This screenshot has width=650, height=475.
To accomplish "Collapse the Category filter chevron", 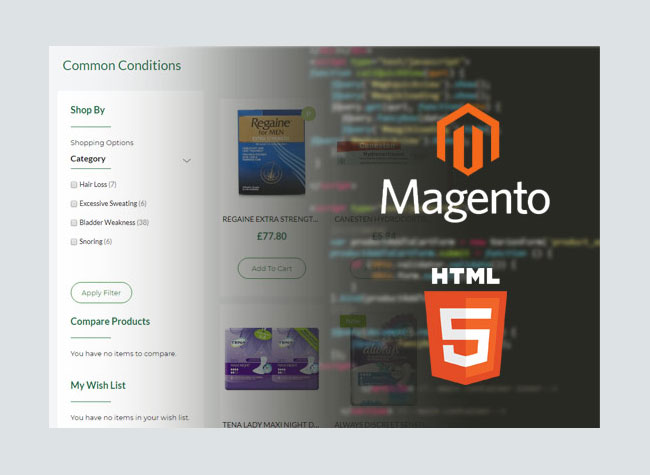I will [x=187, y=160].
